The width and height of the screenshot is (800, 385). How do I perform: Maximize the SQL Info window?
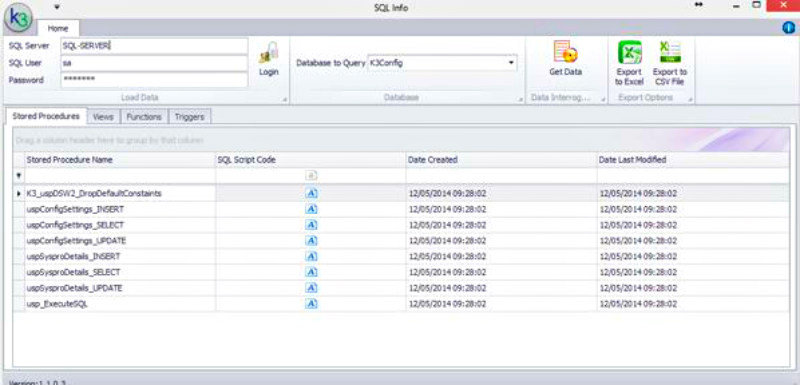pos(757,5)
